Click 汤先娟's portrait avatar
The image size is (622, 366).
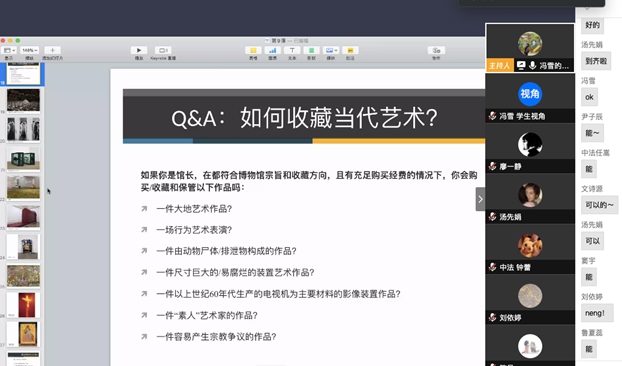[x=530, y=195]
